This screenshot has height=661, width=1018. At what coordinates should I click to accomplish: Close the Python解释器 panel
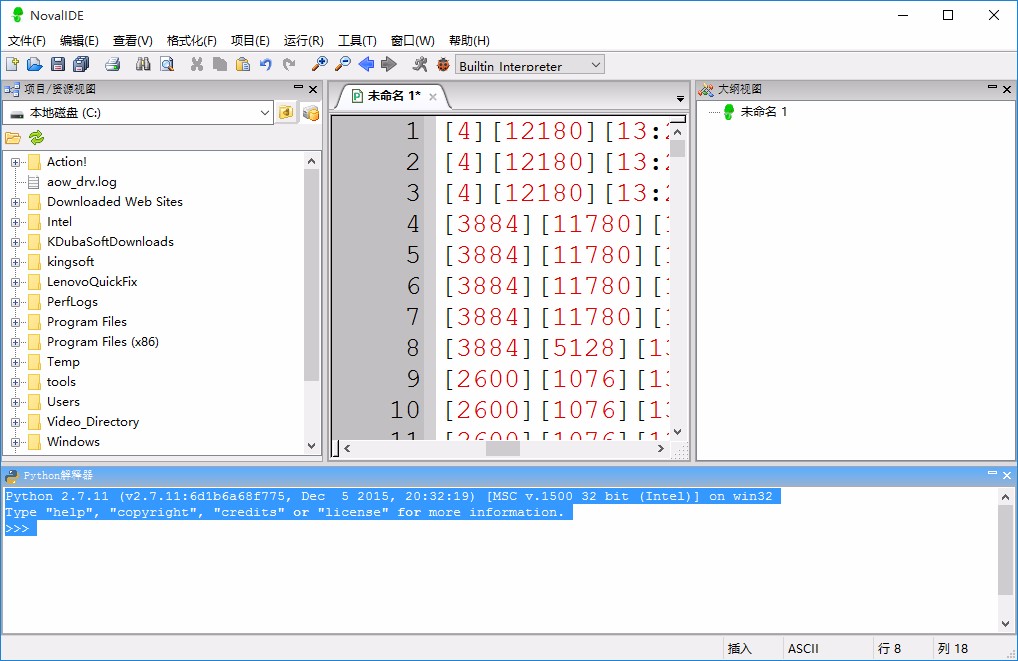coord(1007,475)
